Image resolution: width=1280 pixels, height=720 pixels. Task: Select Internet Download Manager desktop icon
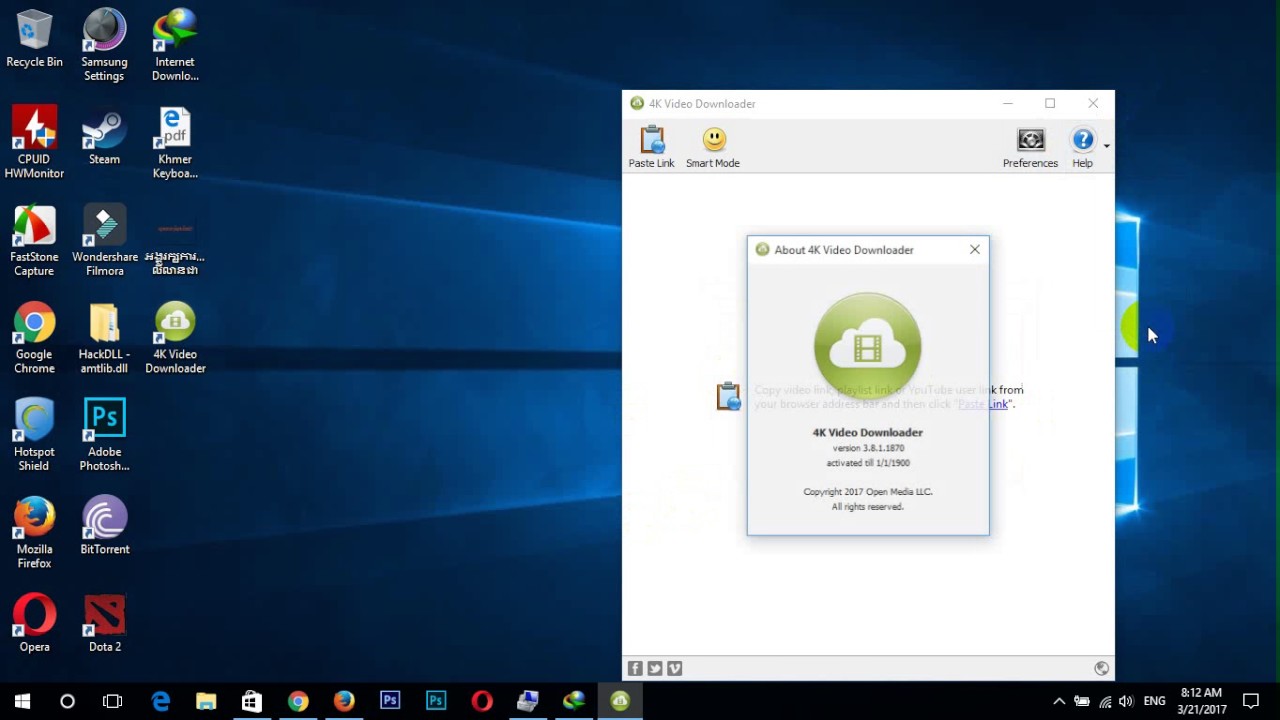coord(175,46)
